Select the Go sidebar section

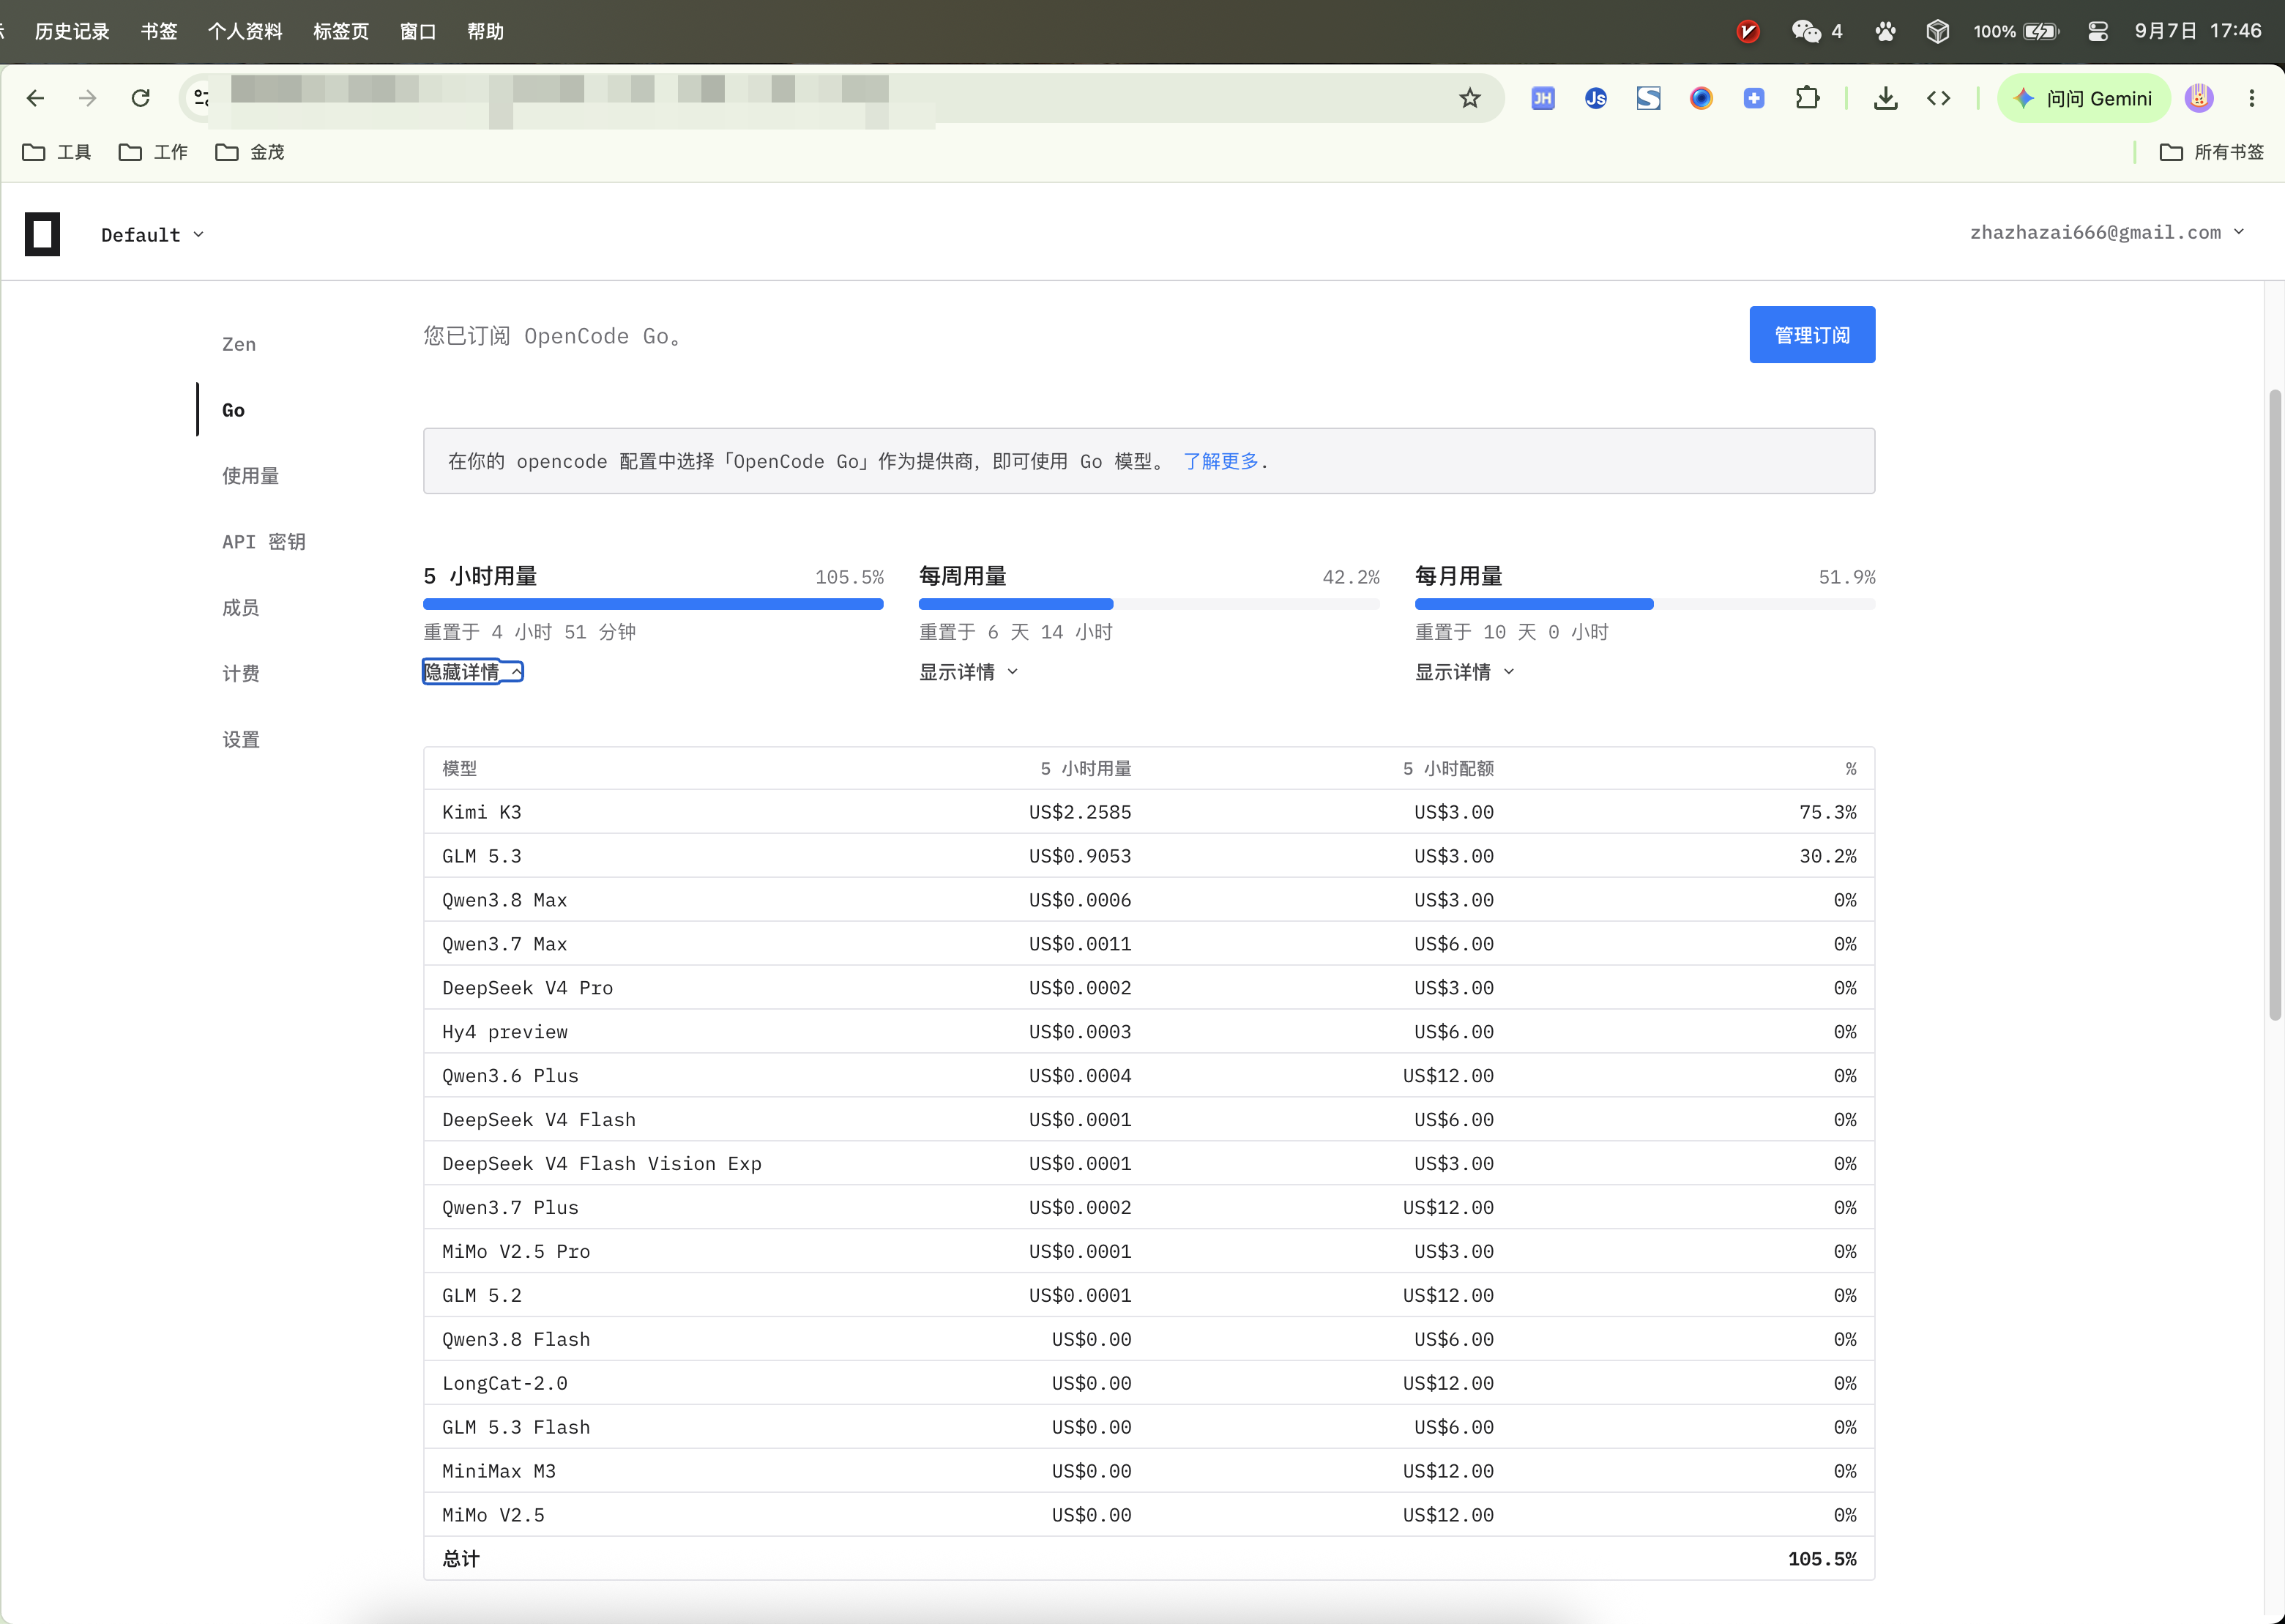pyautogui.click(x=233, y=410)
